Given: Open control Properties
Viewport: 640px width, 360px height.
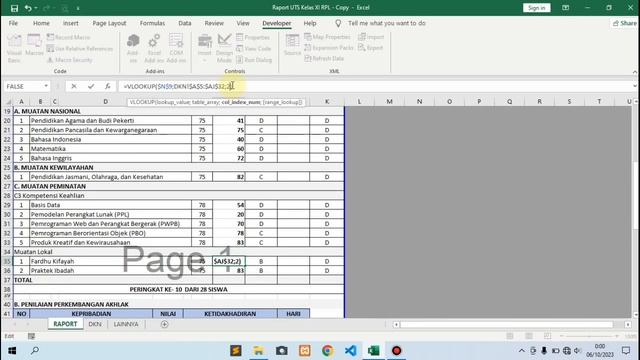Looking at the screenshot, I should [253, 37].
